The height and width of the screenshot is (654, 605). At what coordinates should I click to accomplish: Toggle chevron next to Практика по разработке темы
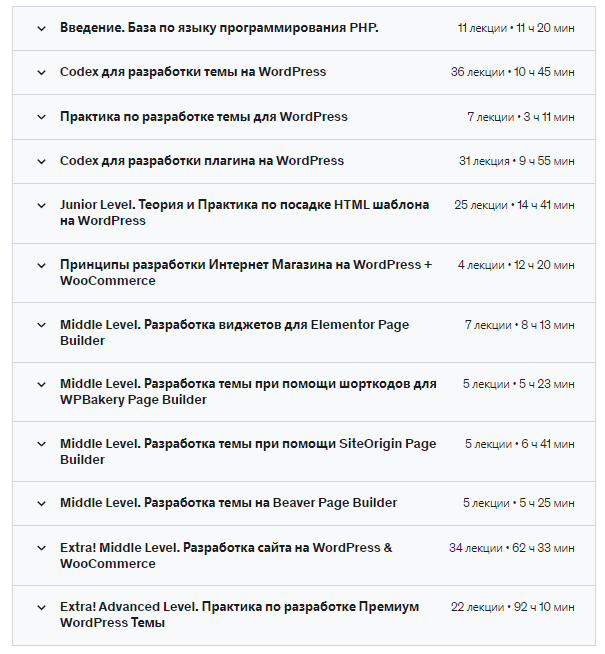click(x=41, y=117)
